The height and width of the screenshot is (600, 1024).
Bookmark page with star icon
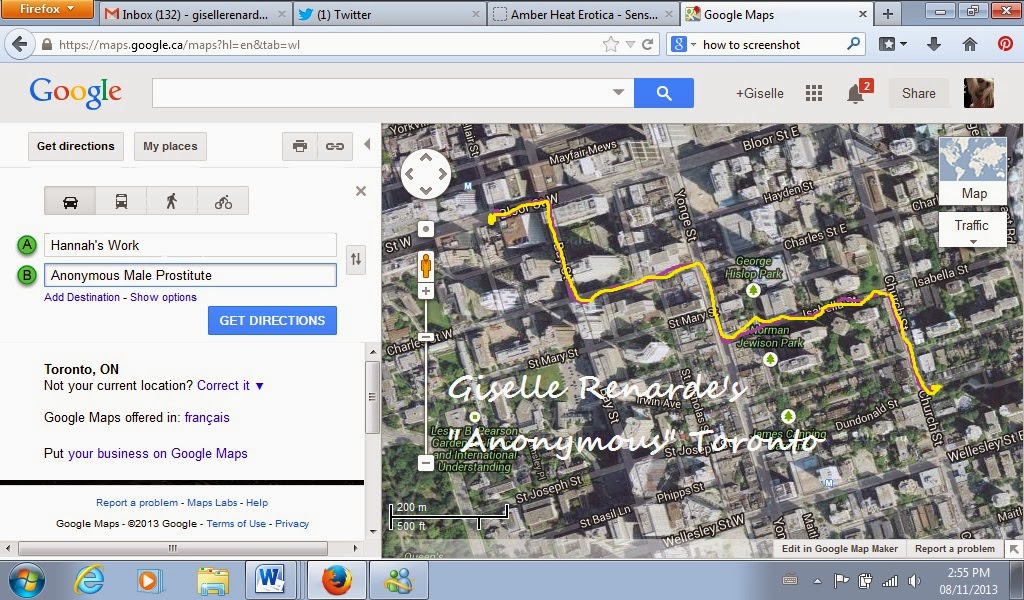[x=611, y=44]
